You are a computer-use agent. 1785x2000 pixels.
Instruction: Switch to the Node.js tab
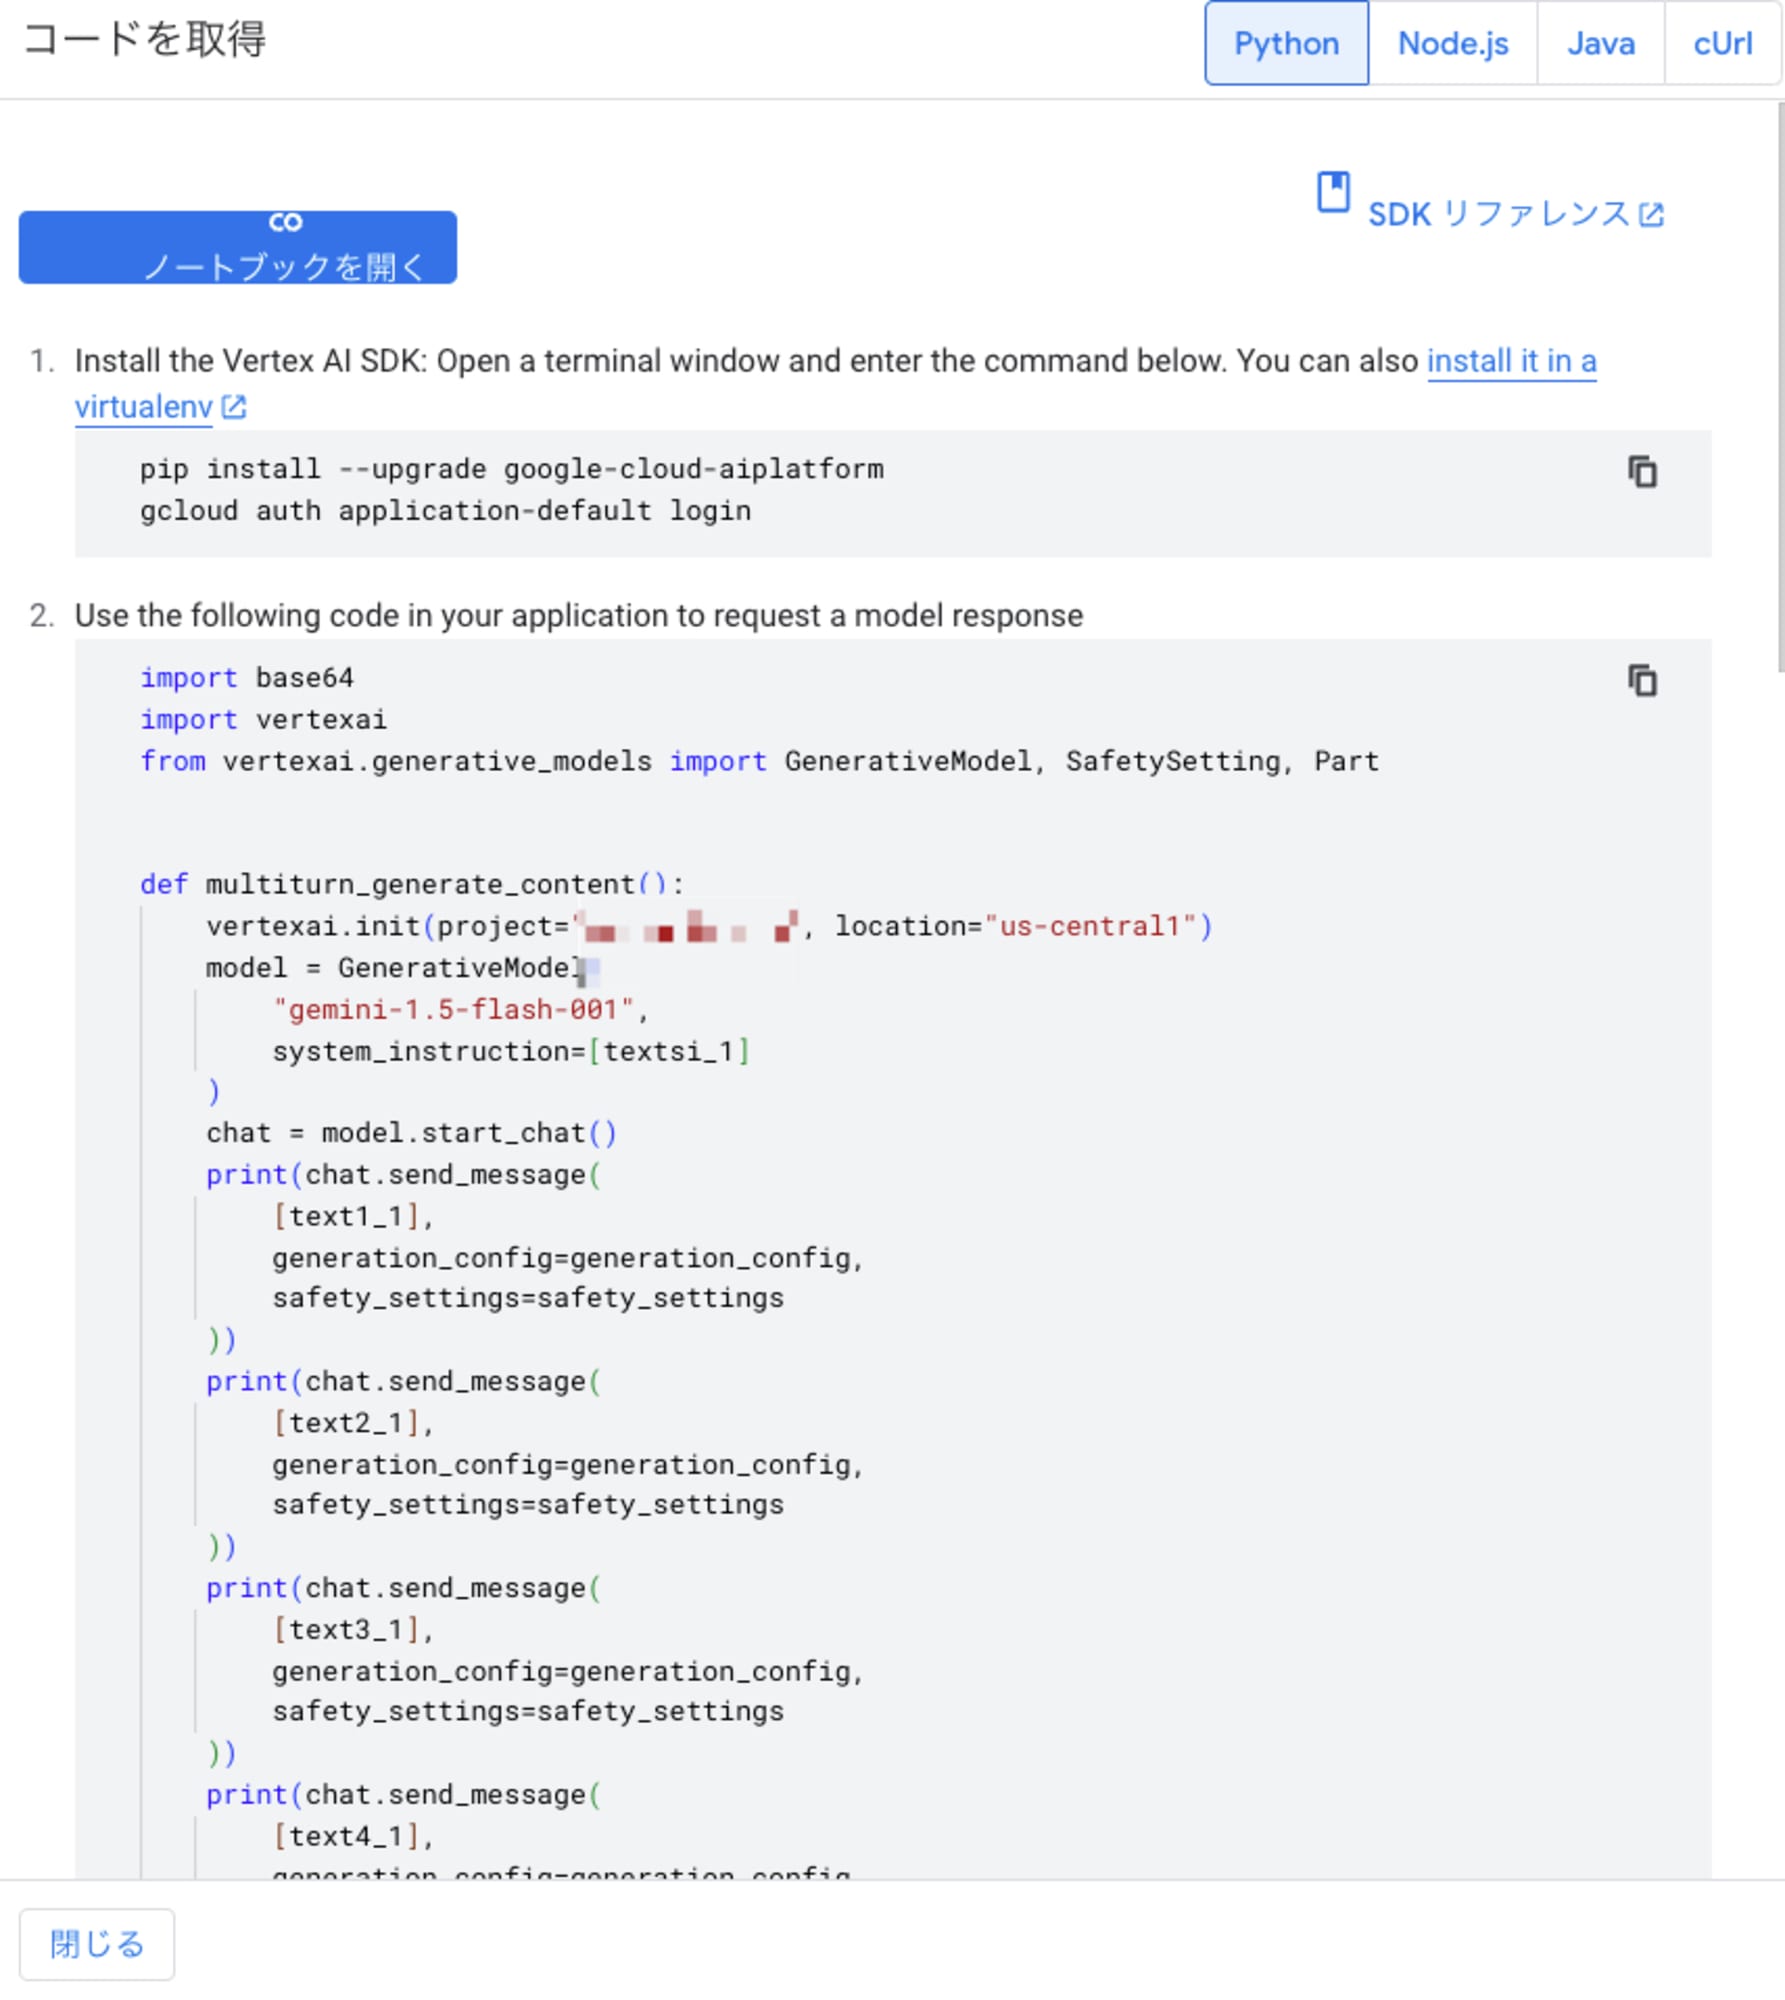coord(1452,43)
